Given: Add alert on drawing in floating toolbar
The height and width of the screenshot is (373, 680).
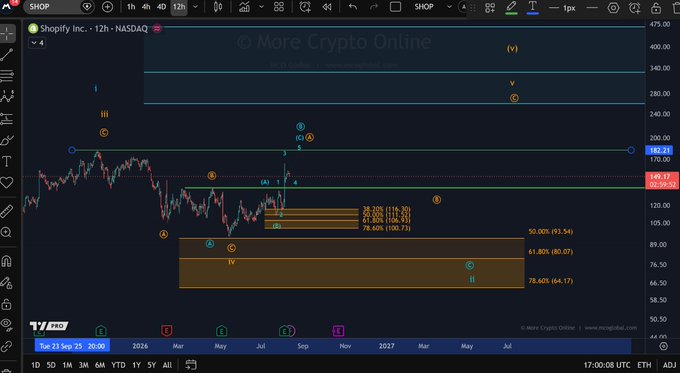Looking at the screenshot, I should [634, 7].
